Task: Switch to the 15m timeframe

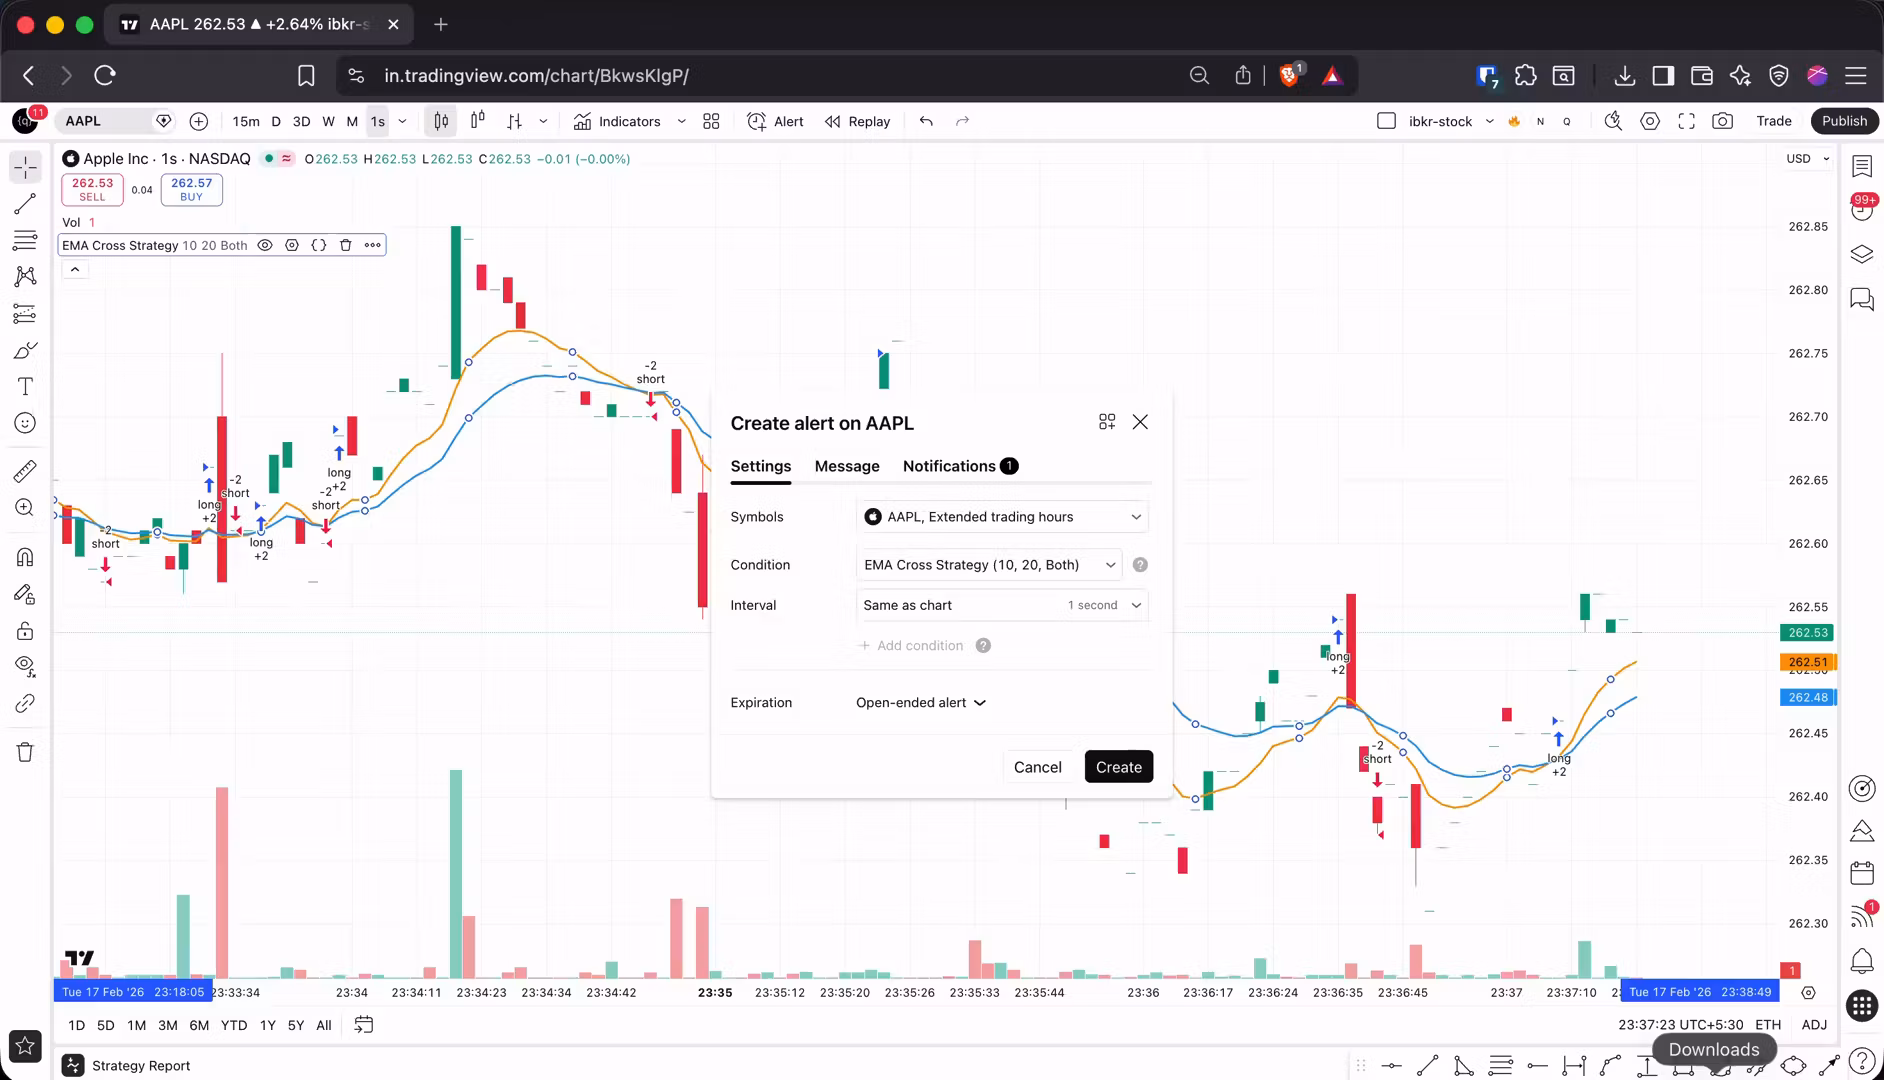Action: 246,121
